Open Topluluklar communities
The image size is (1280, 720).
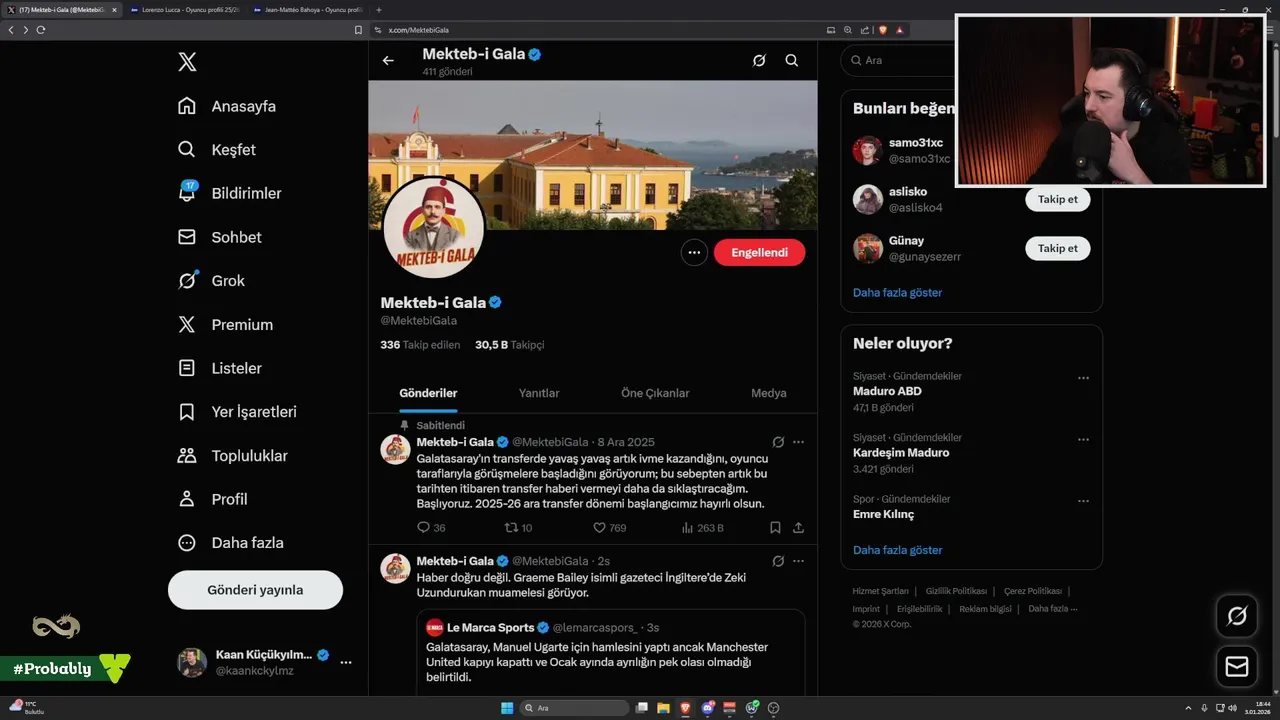click(x=232, y=456)
